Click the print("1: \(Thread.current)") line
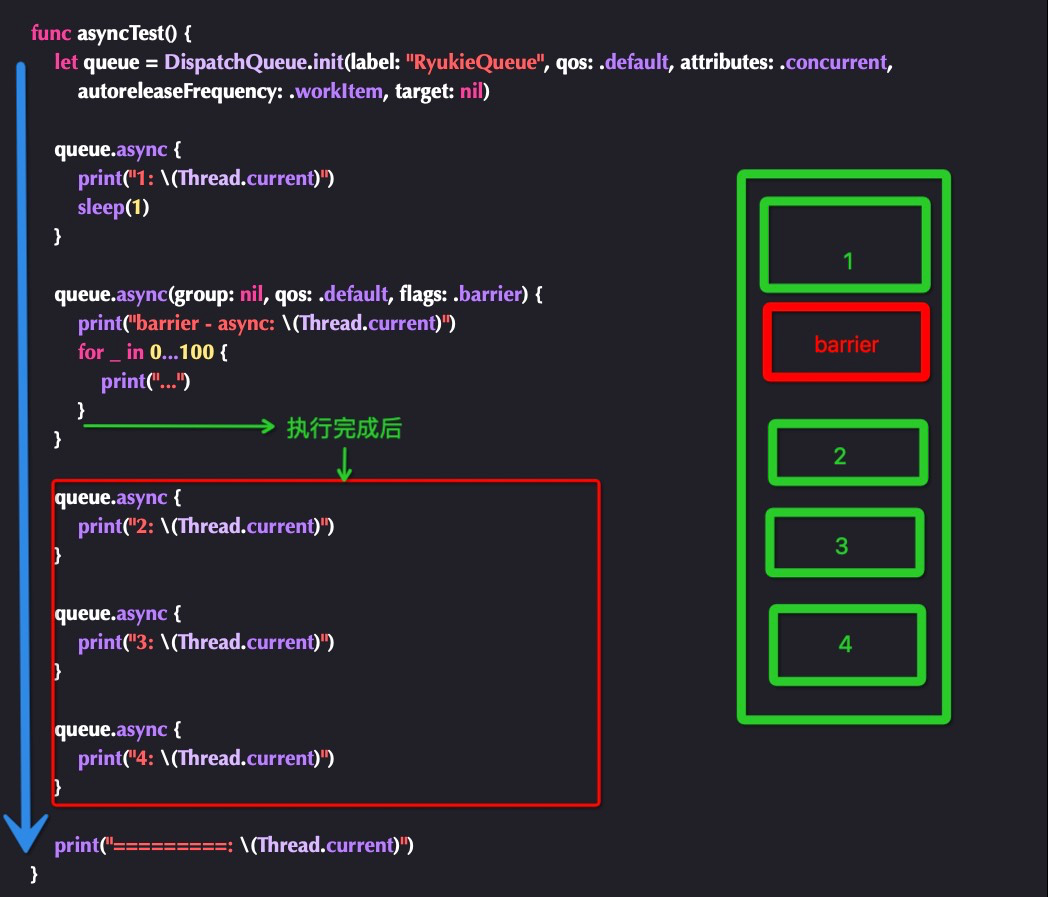The image size is (1048, 897). [206, 178]
